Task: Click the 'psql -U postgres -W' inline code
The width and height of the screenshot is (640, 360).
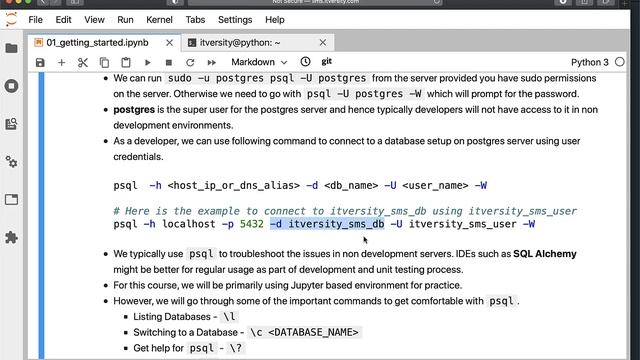Action: pyautogui.click(x=364, y=94)
